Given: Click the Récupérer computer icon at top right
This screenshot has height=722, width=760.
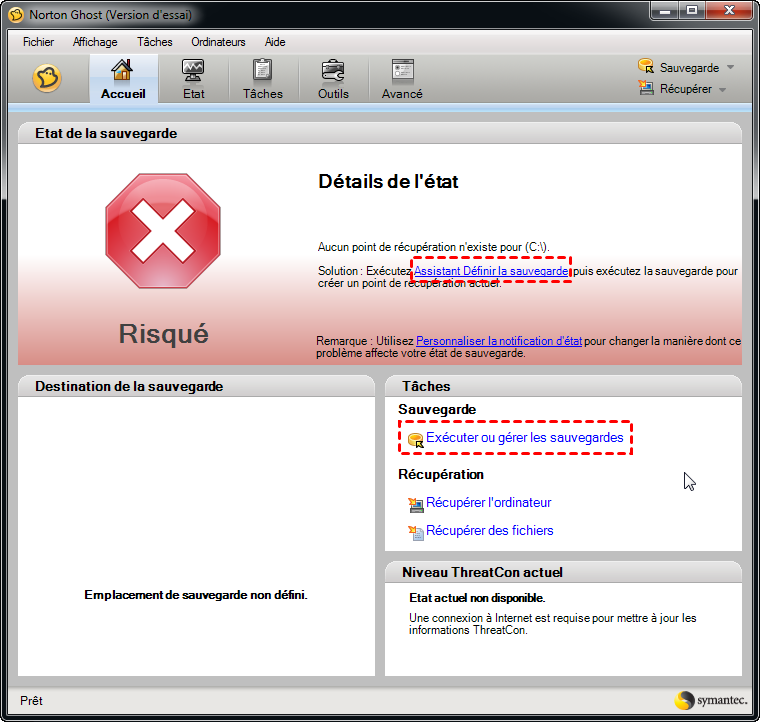Looking at the screenshot, I should click(646, 88).
